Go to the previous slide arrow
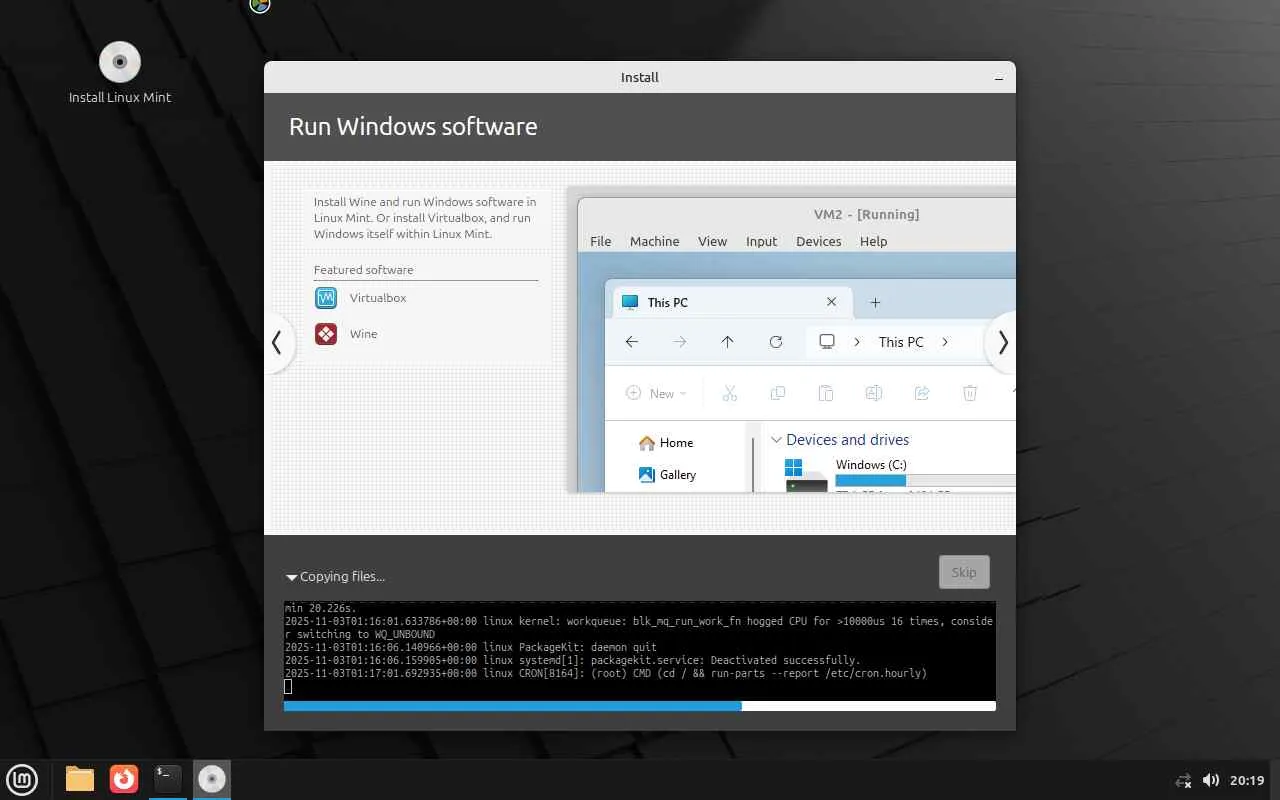Viewport: 1280px width, 800px height. click(x=278, y=342)
